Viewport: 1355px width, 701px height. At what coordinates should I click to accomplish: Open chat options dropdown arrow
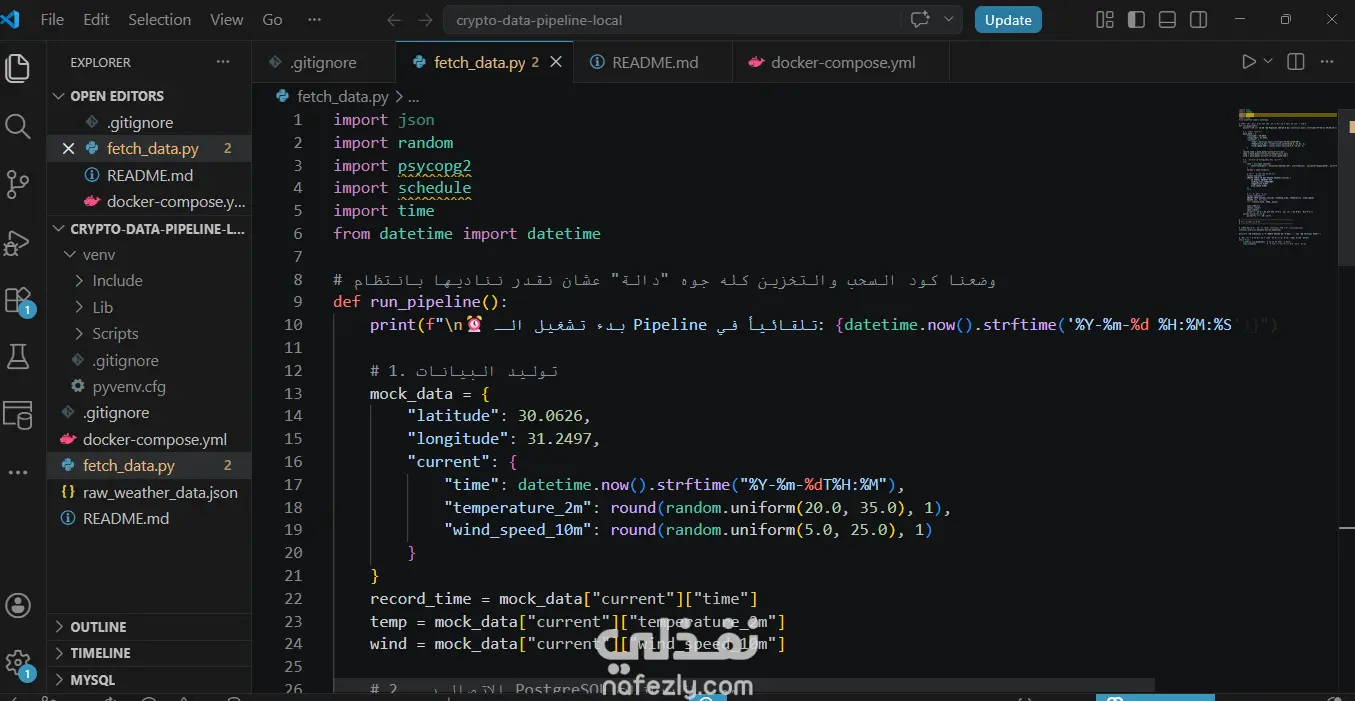[x=948, y=20]
